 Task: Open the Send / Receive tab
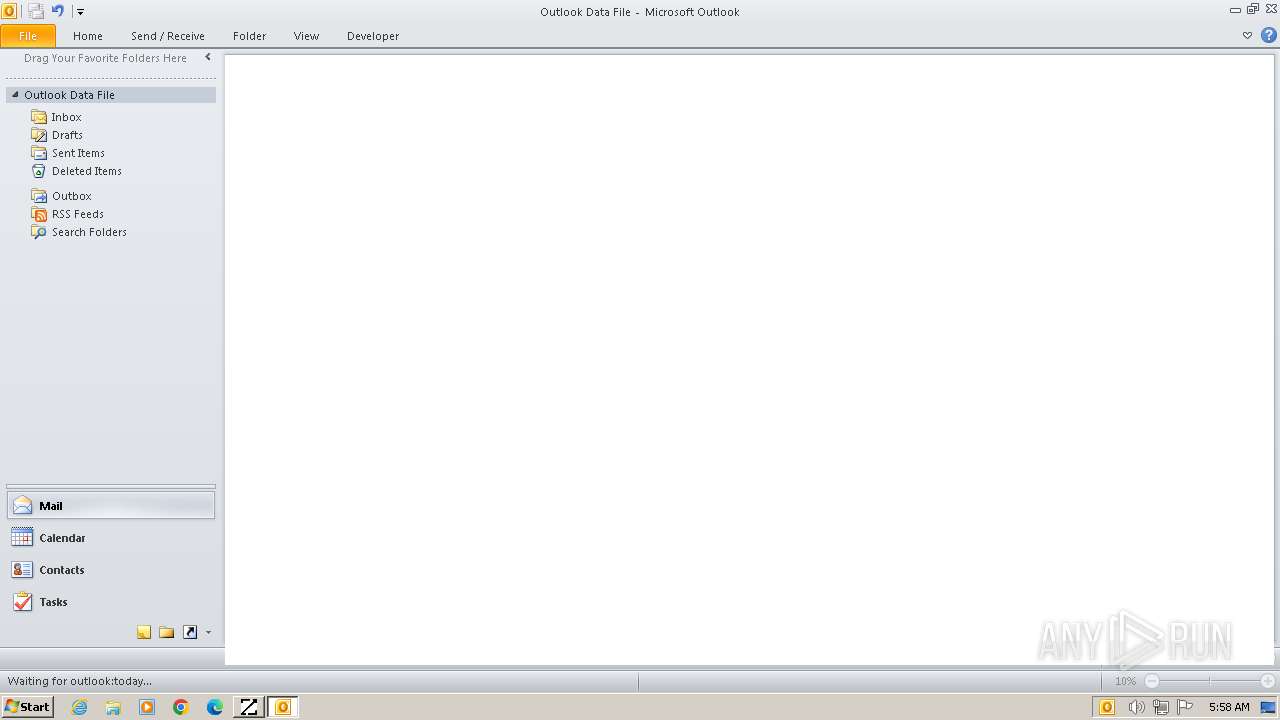coord(168,36)
